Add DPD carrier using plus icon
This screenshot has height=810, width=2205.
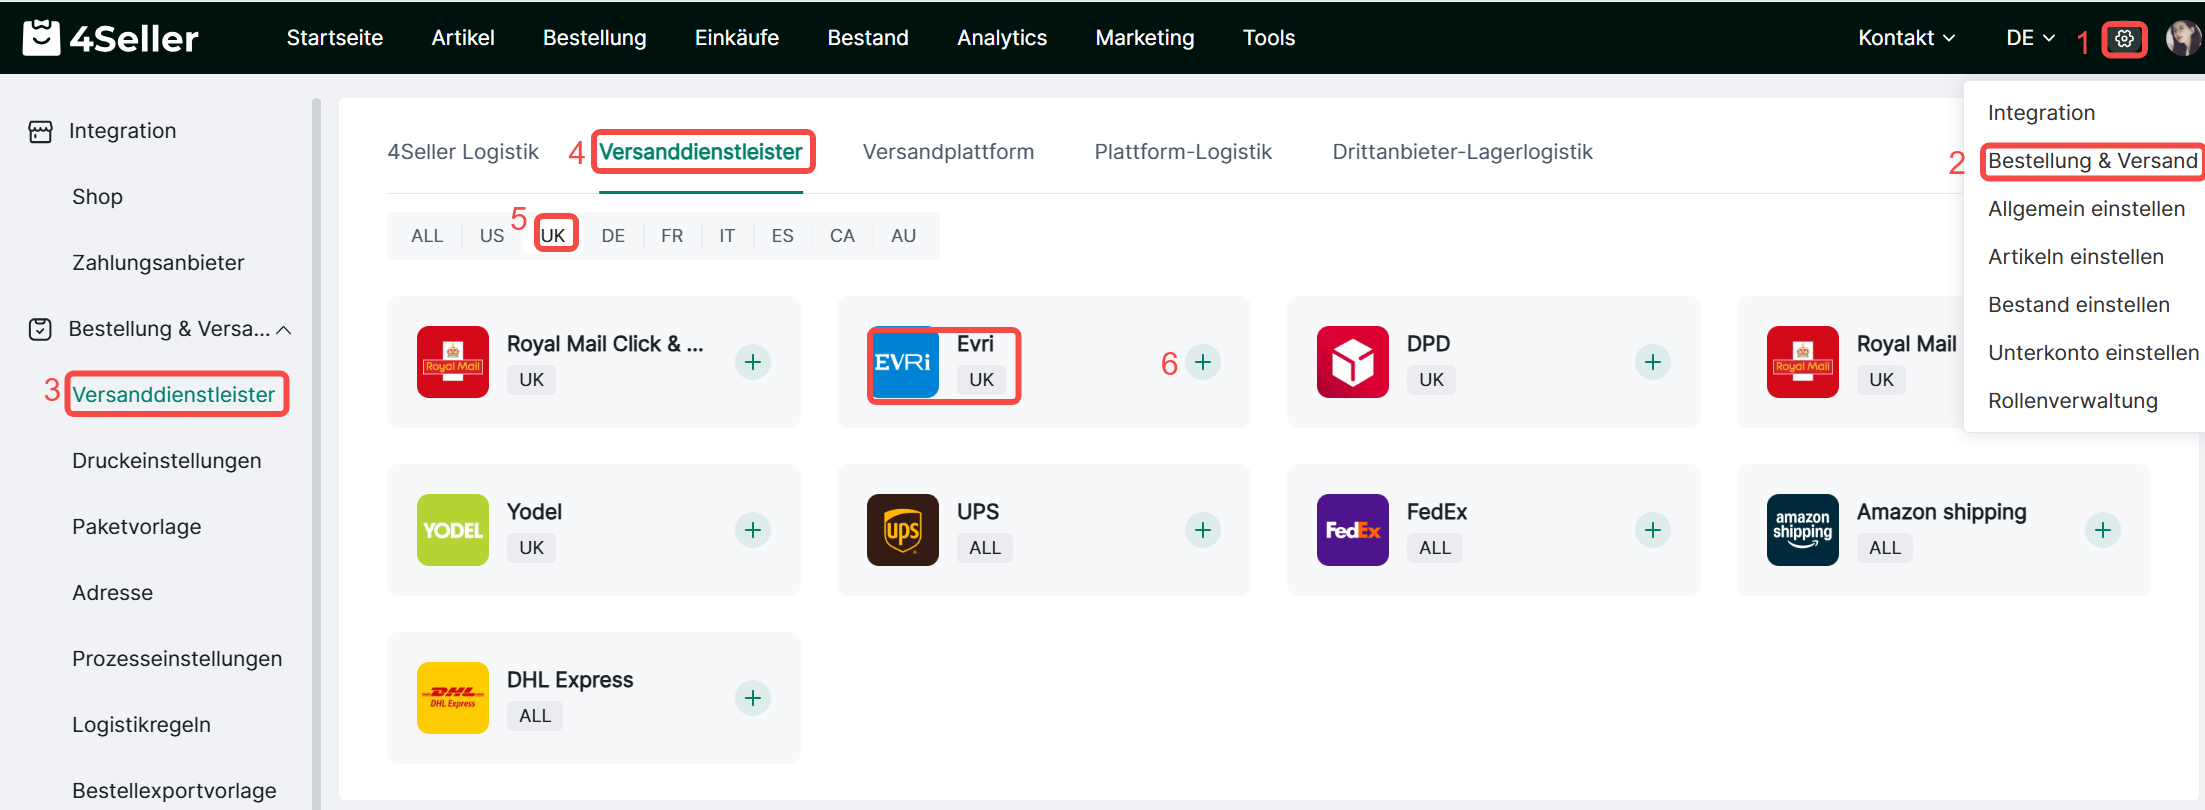point(1652,362)
